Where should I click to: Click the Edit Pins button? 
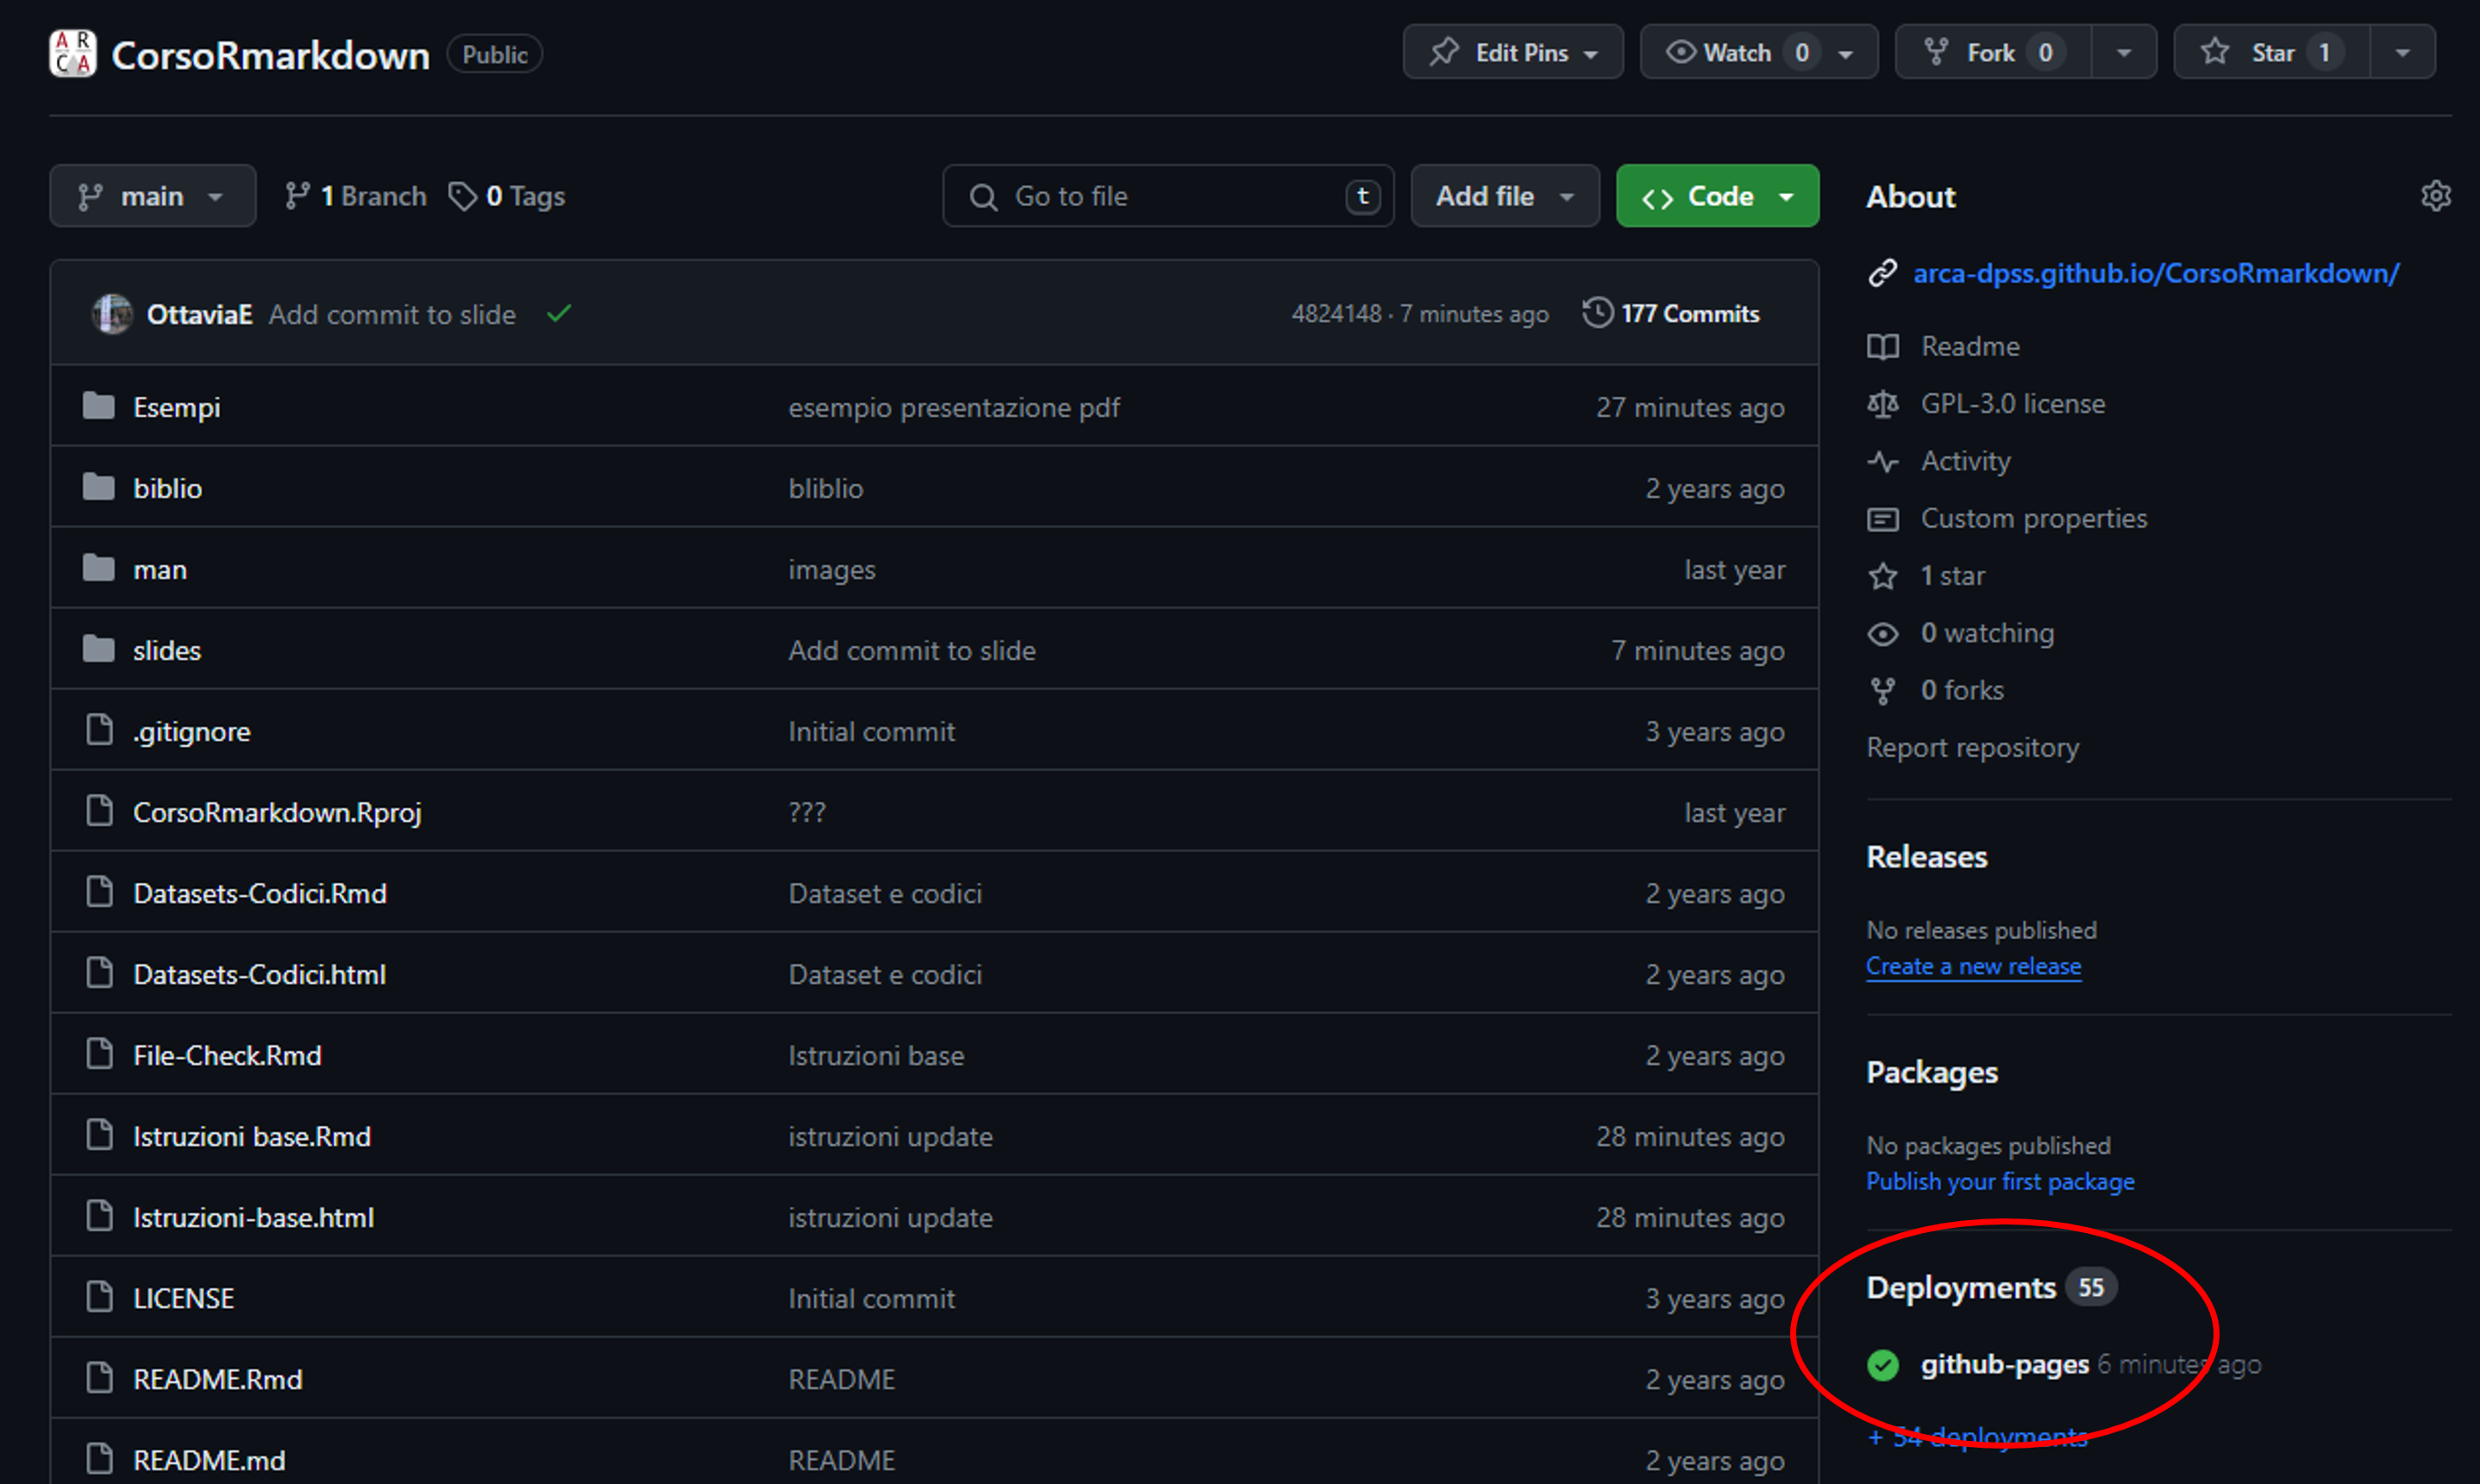coord(1512,52)
